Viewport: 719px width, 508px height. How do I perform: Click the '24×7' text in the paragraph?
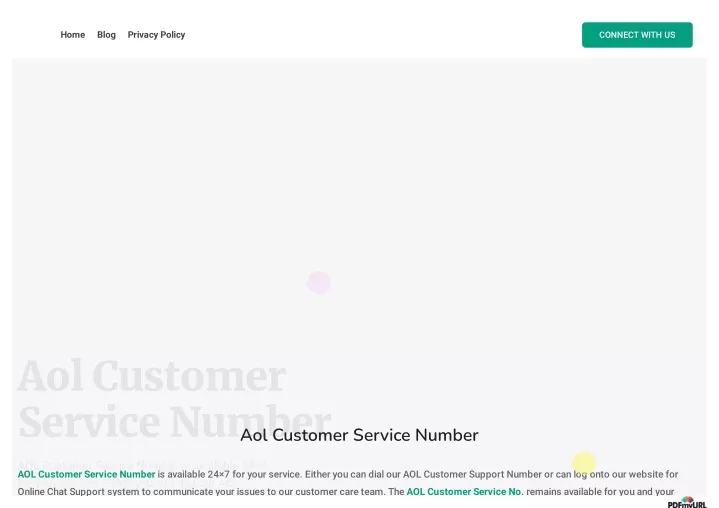point(218,474)
